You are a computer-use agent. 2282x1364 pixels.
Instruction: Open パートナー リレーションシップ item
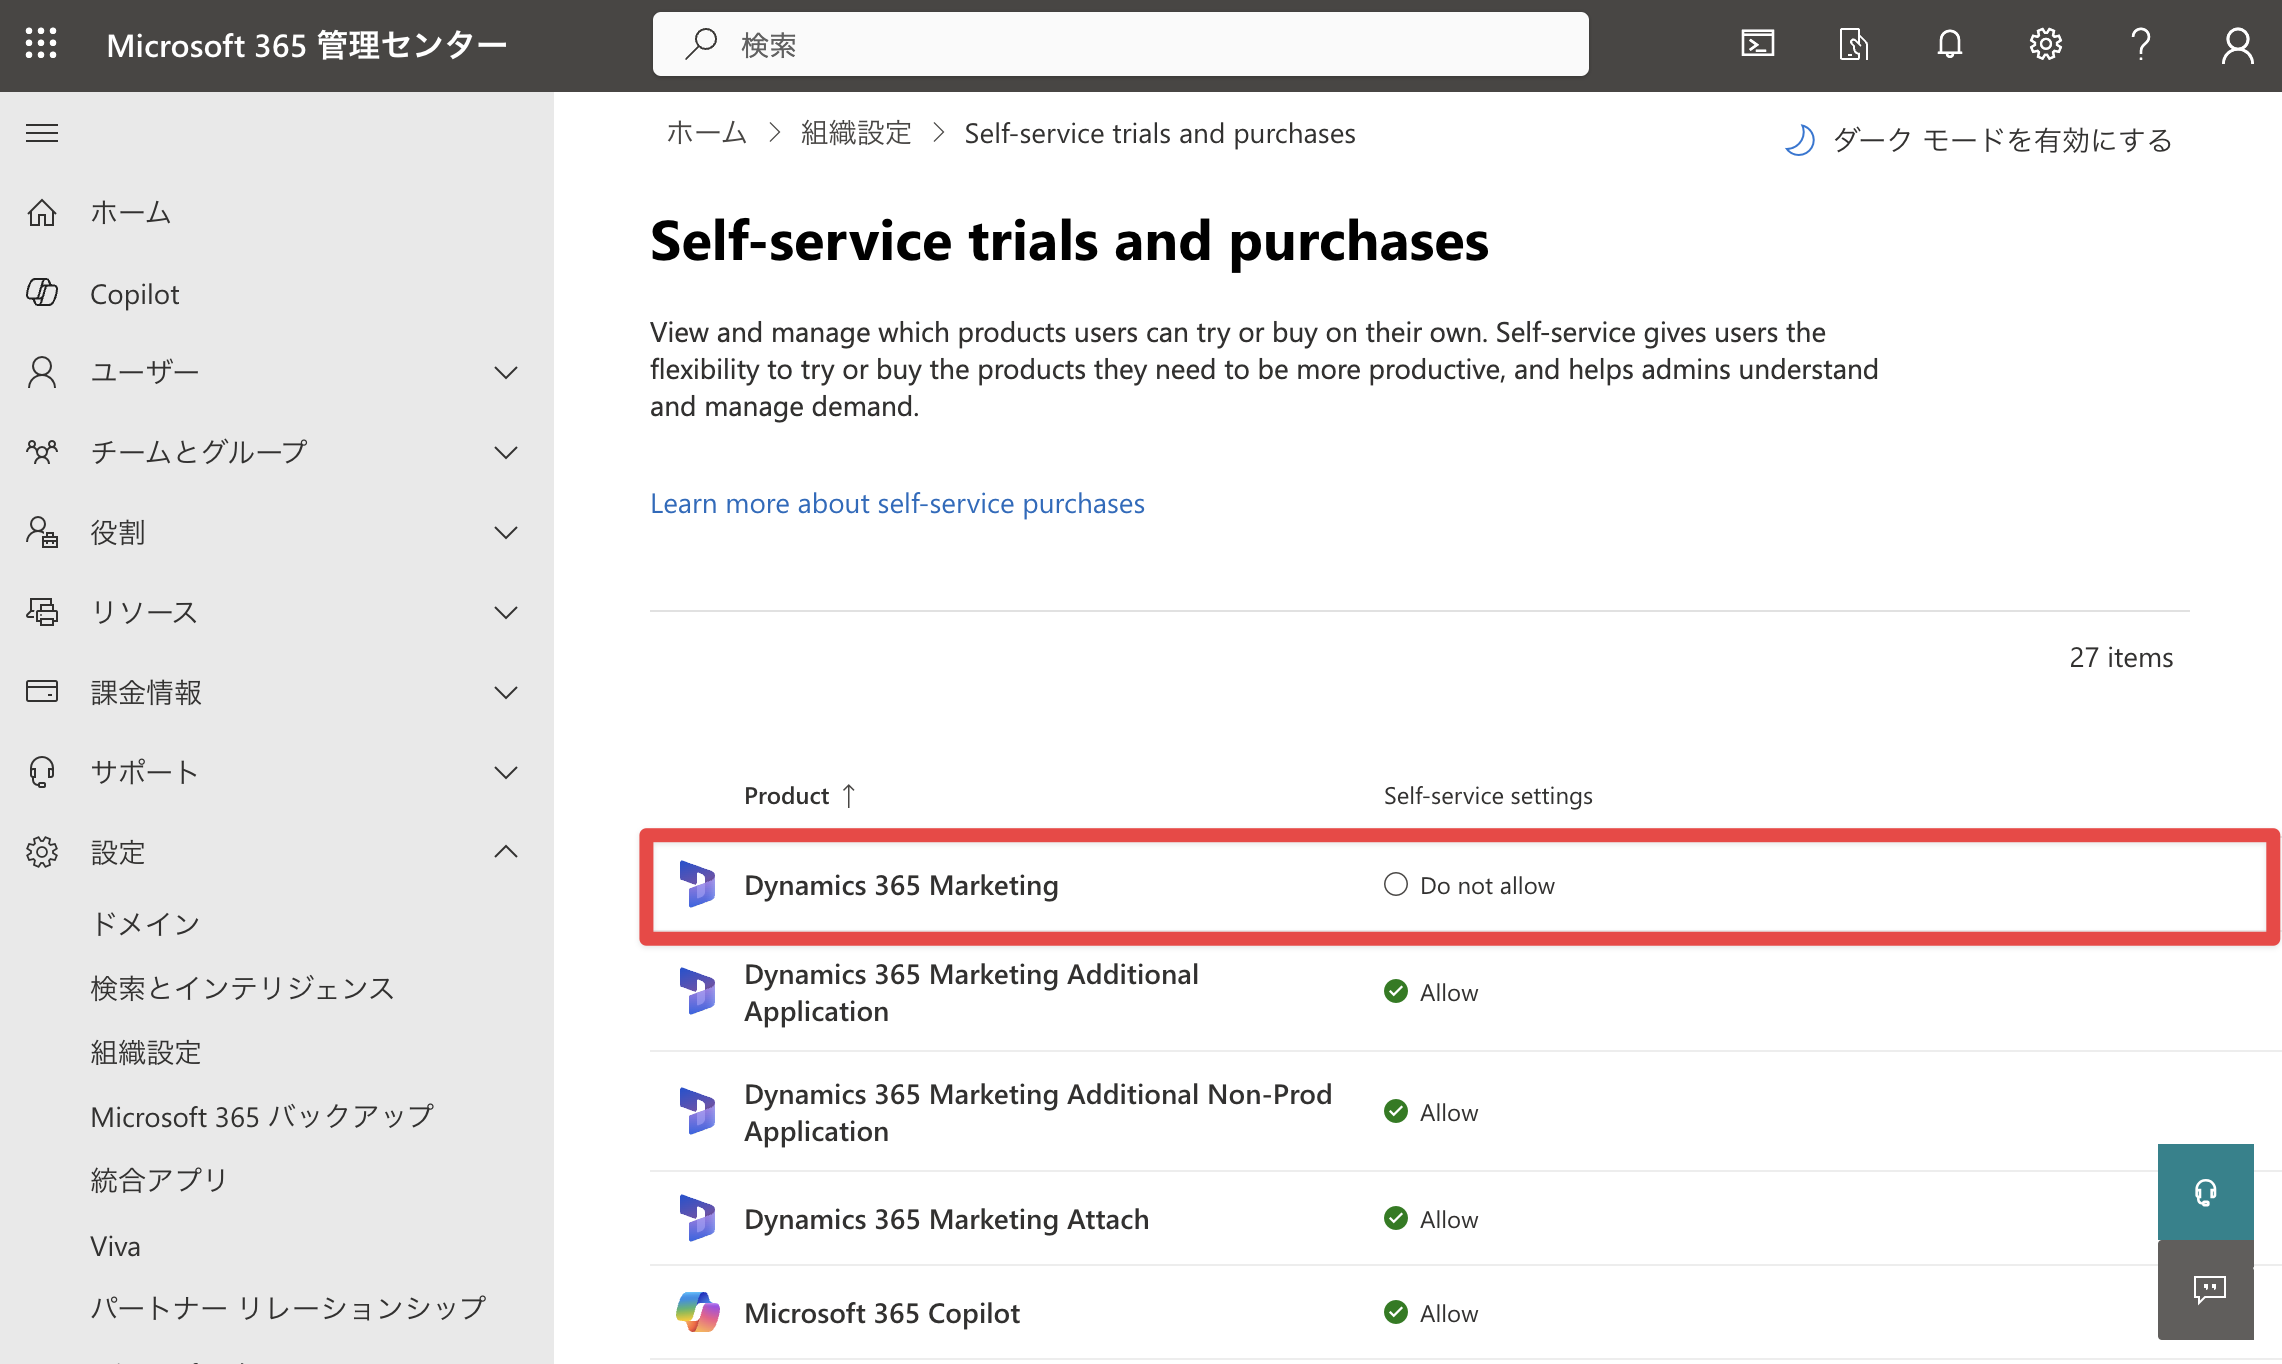click(x=288, y=1308)
